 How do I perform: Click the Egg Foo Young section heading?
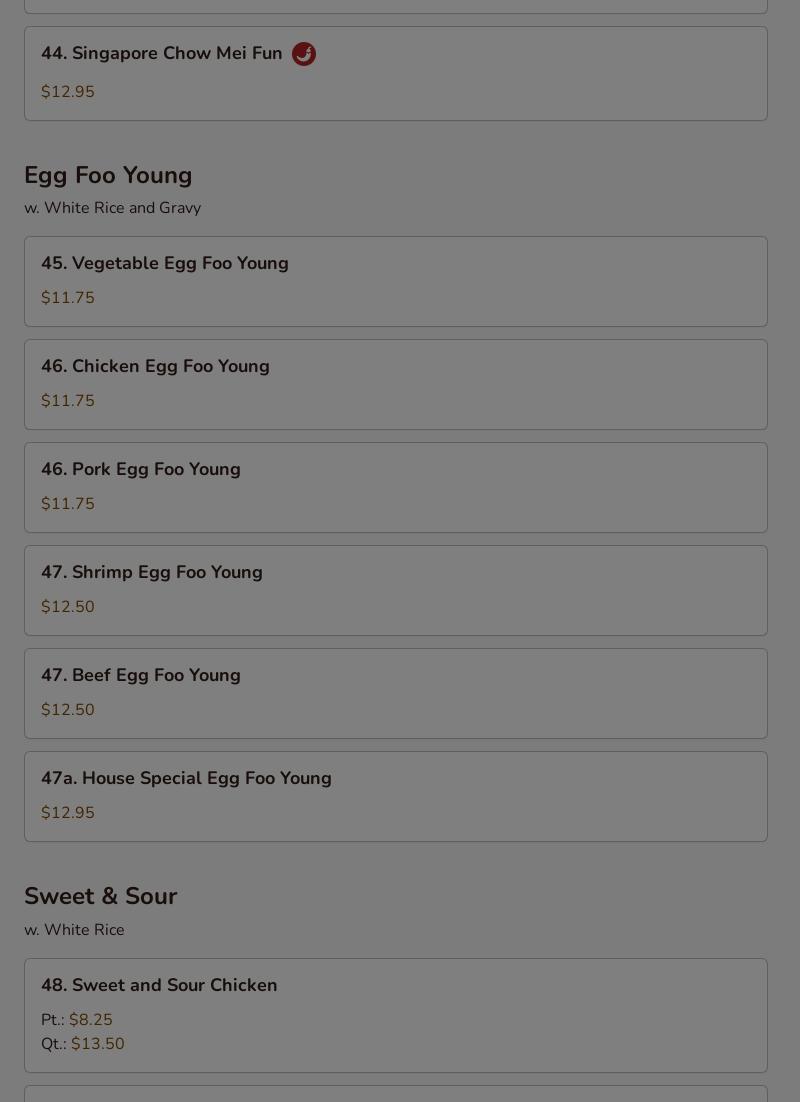(108, 175)
